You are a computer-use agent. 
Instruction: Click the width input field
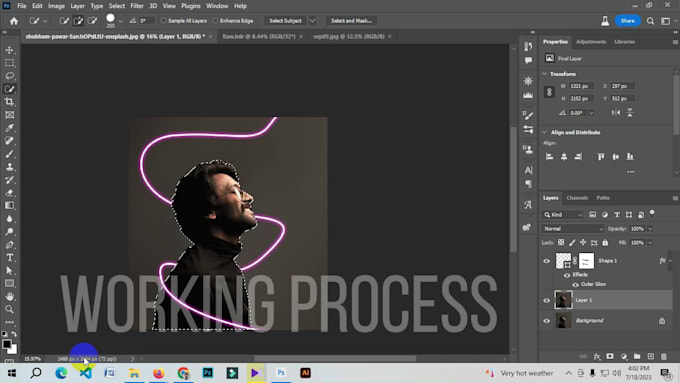click(x=581, y=86)
